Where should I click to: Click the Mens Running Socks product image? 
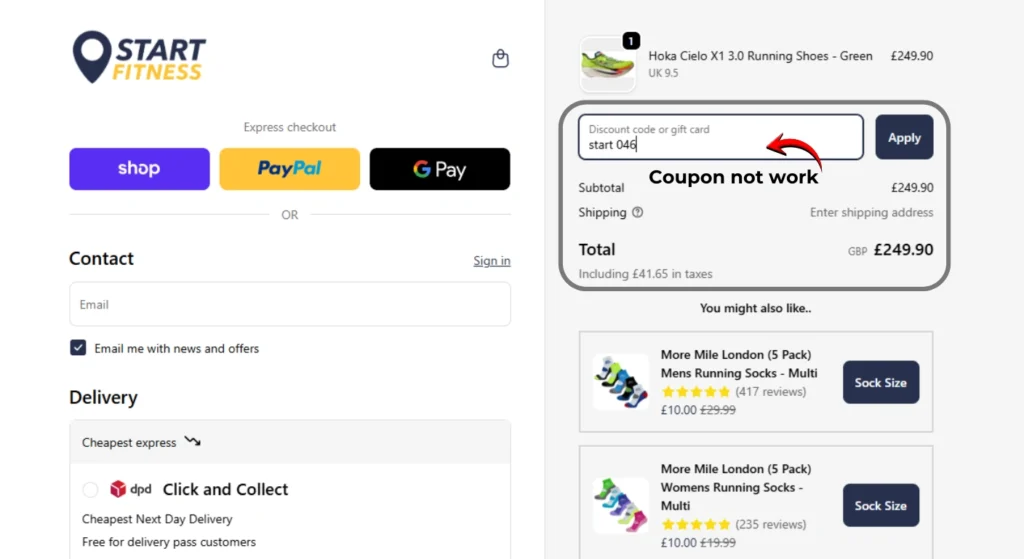(x=620, y=382)
